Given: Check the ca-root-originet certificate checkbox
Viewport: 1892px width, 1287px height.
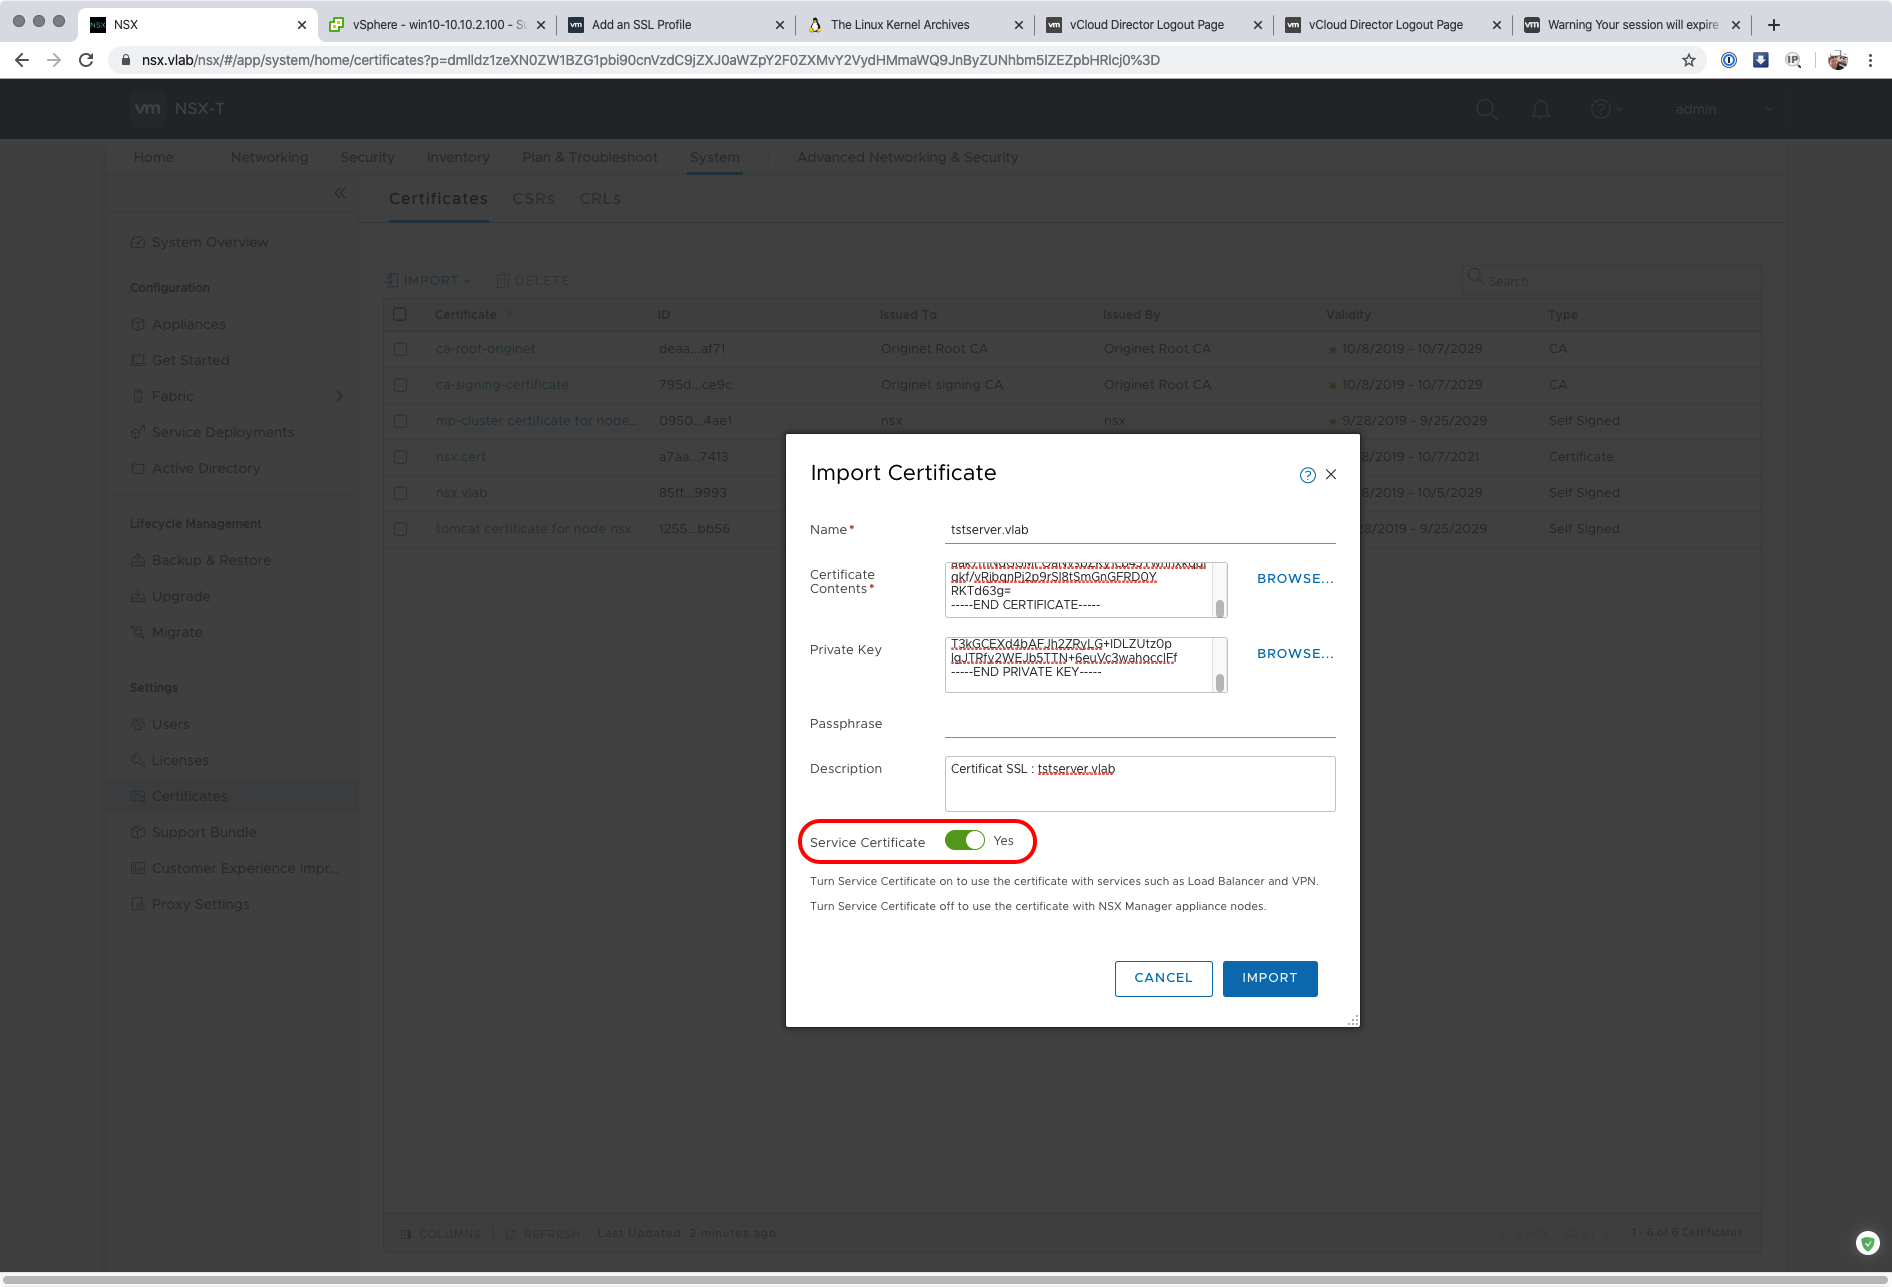Looking at the screenshot, I should pyautogui.click(x=400, y=349).
